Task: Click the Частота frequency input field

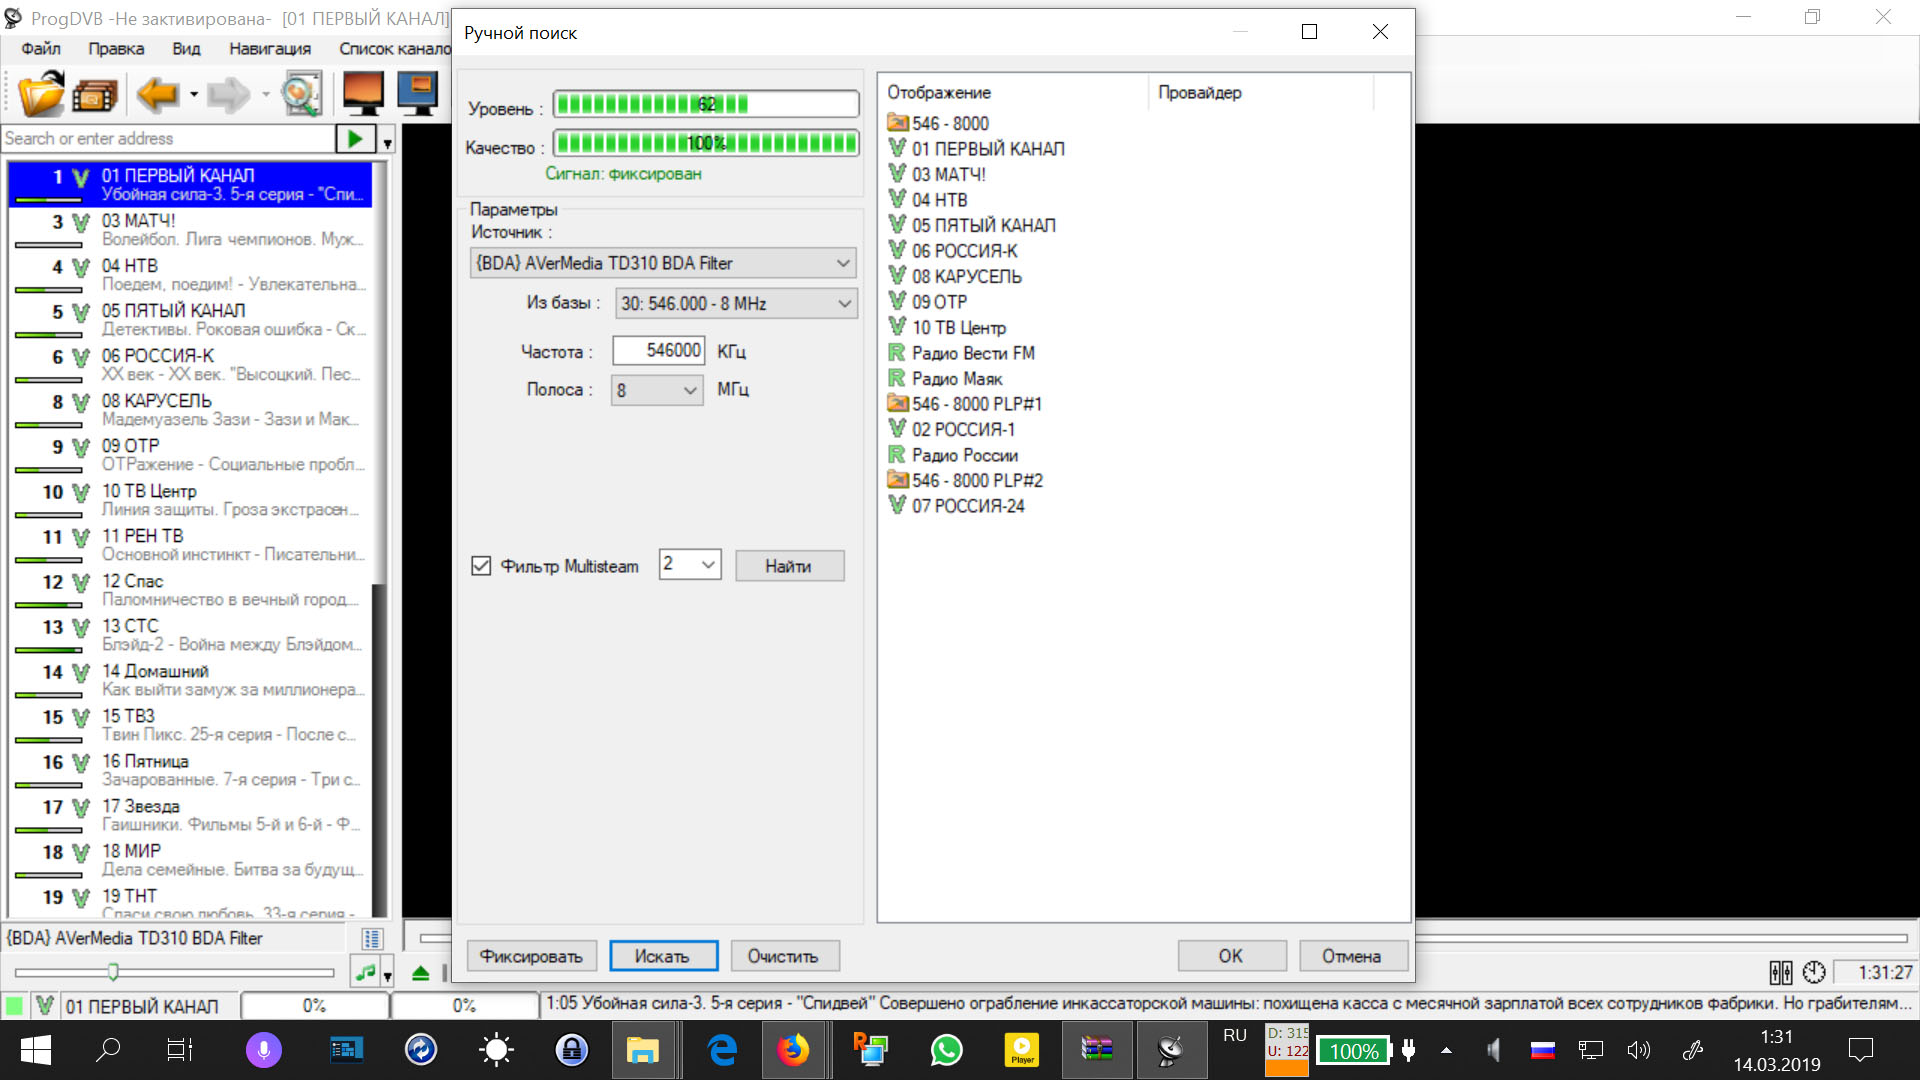Action: coord(658,351)
